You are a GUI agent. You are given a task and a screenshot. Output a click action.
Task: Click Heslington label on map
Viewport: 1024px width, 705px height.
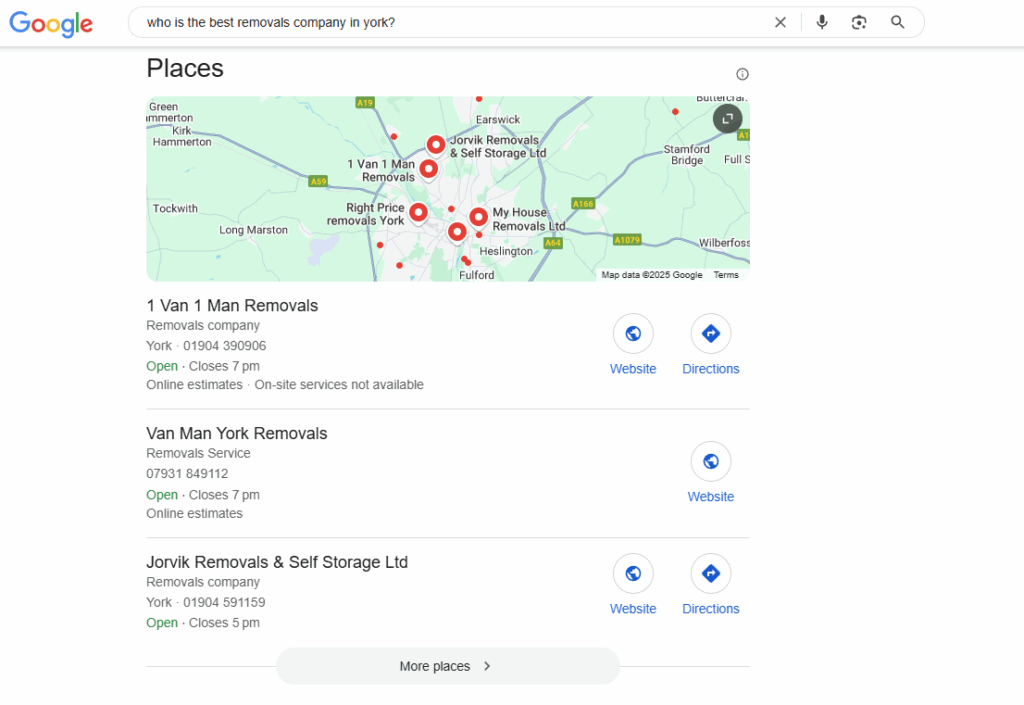(x=506, y=251)
